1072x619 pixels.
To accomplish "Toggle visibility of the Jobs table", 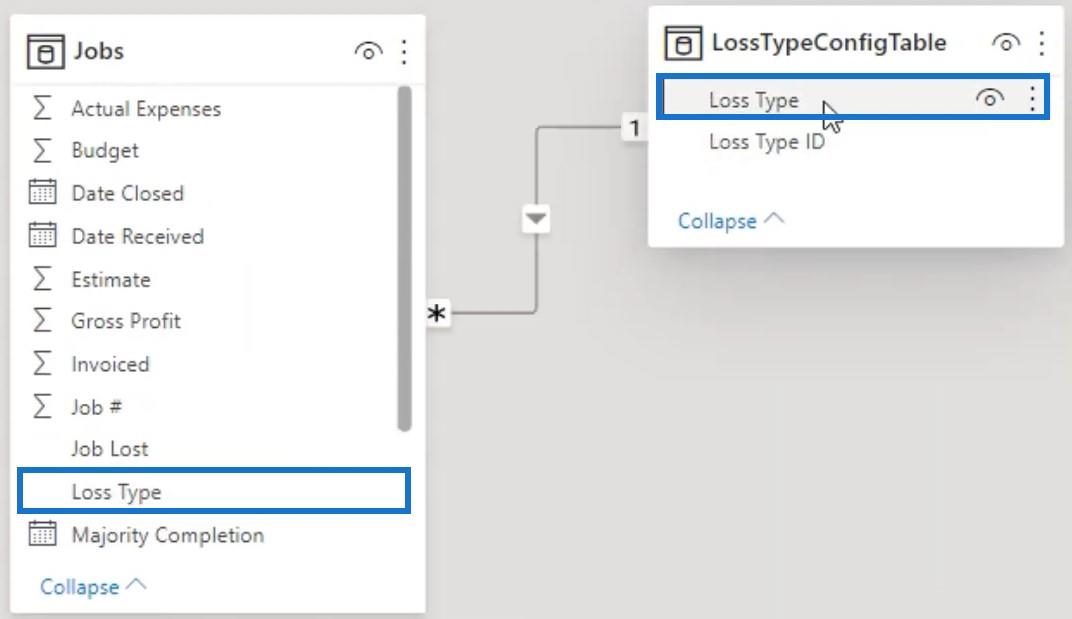I will pos(368,51).
